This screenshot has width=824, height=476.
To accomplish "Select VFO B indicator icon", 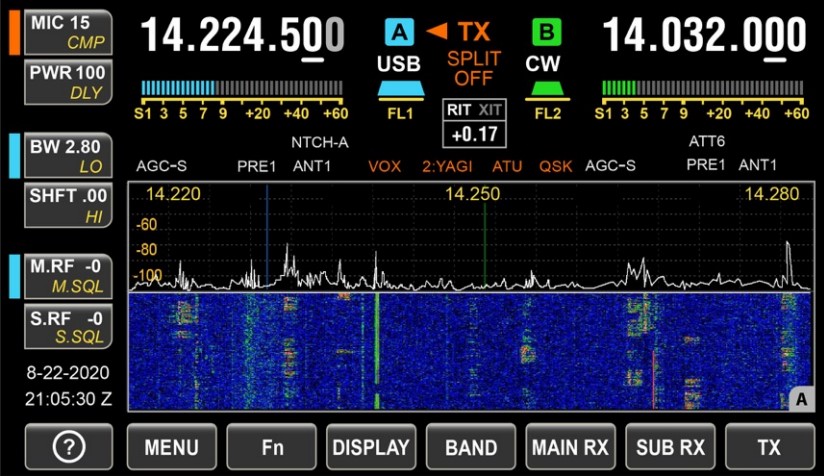I will (547, 33).
